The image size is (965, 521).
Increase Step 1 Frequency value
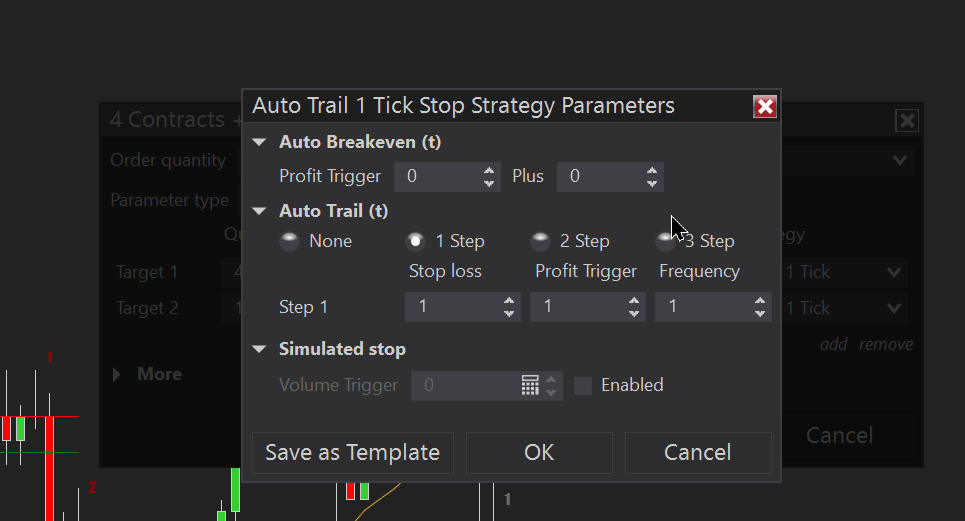tap(760, 301)
